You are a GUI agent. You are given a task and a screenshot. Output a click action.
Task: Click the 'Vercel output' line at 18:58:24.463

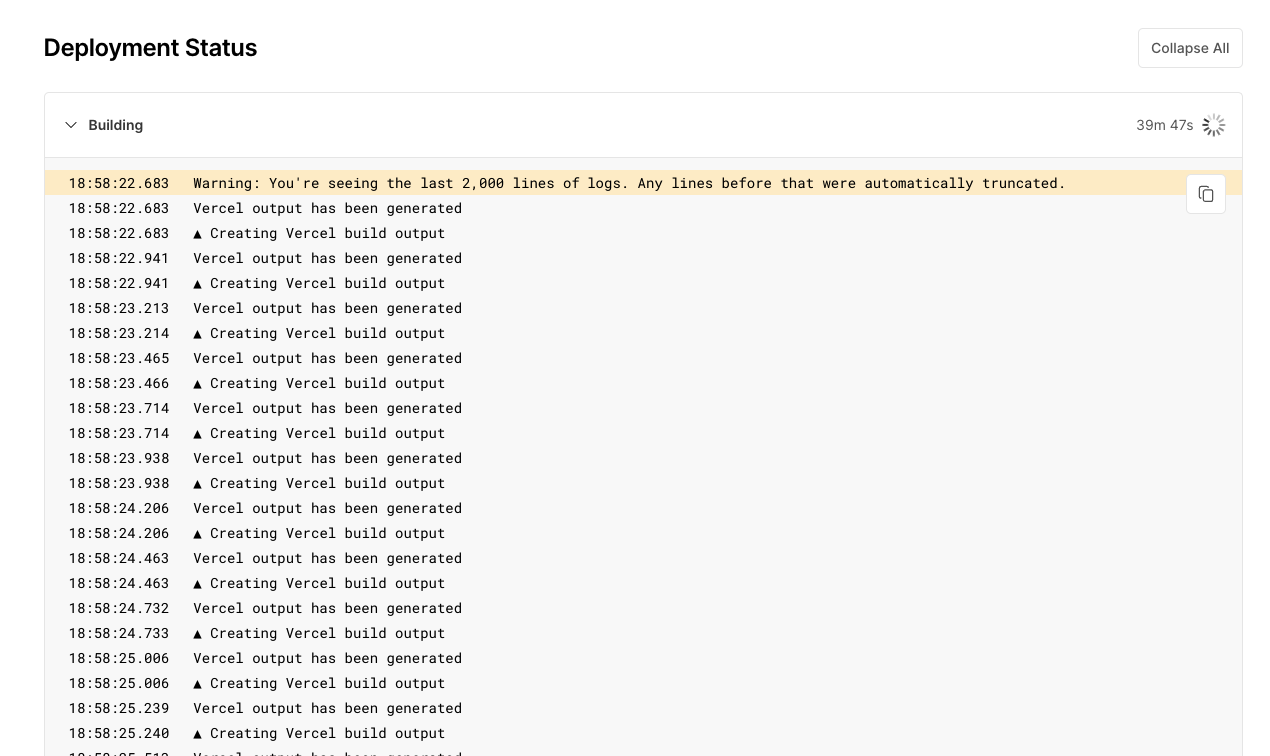click(x=644, y=558)
